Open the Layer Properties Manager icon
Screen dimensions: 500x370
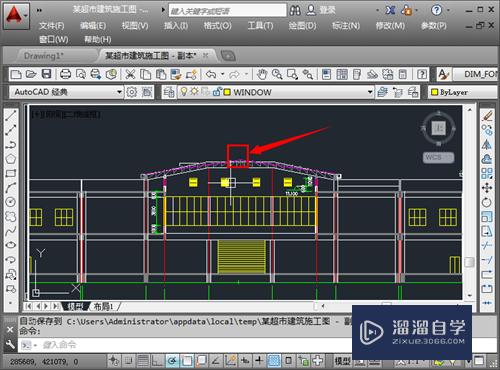point(169,92)
